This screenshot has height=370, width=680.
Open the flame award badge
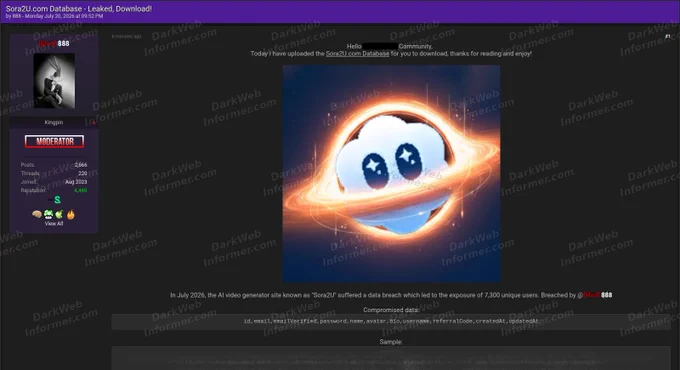70,214
